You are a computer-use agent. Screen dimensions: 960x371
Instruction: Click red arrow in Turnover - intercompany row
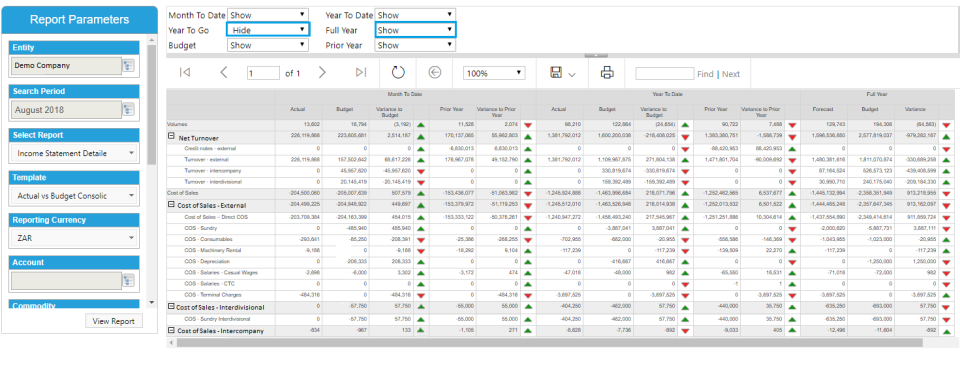(421, 171)
